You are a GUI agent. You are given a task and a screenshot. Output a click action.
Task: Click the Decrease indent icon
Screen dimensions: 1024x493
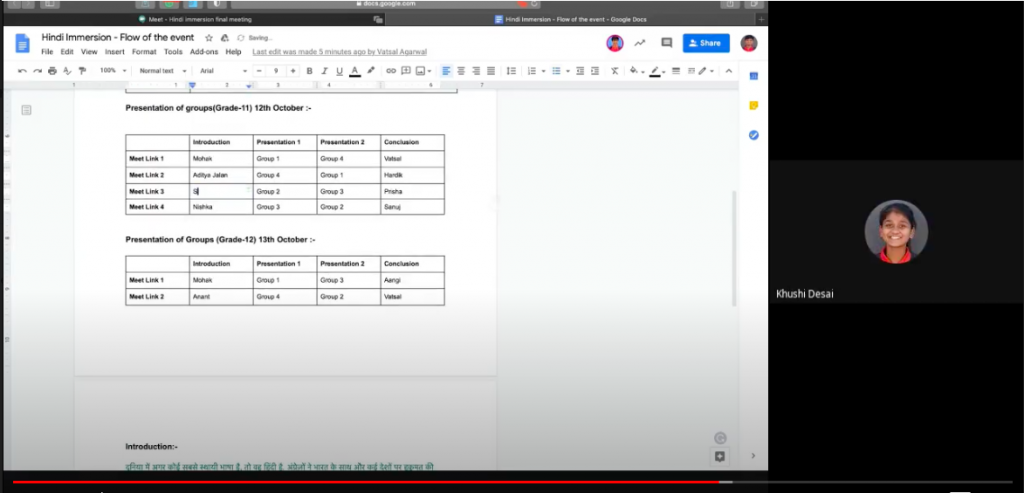point(580,71)
